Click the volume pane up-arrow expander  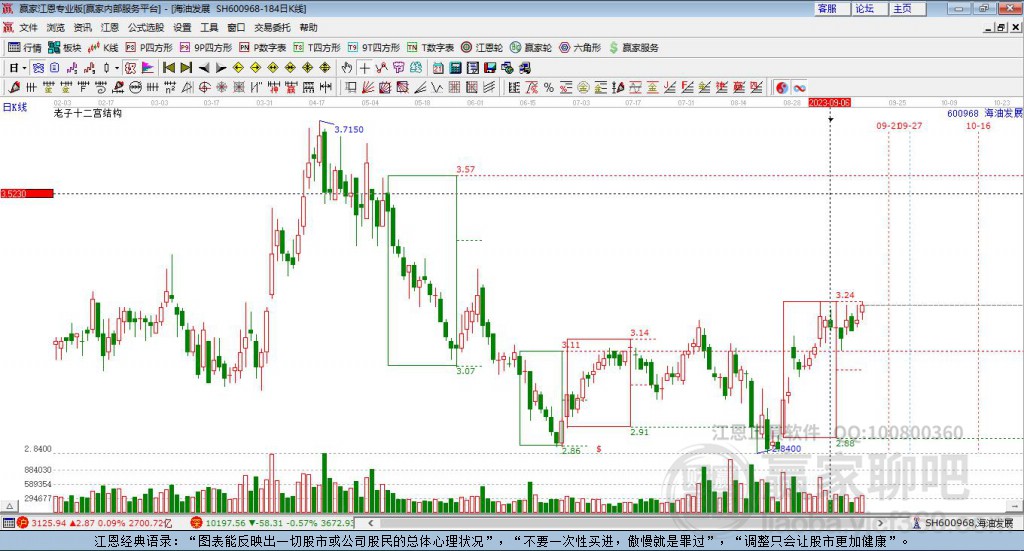click(9, 506)
